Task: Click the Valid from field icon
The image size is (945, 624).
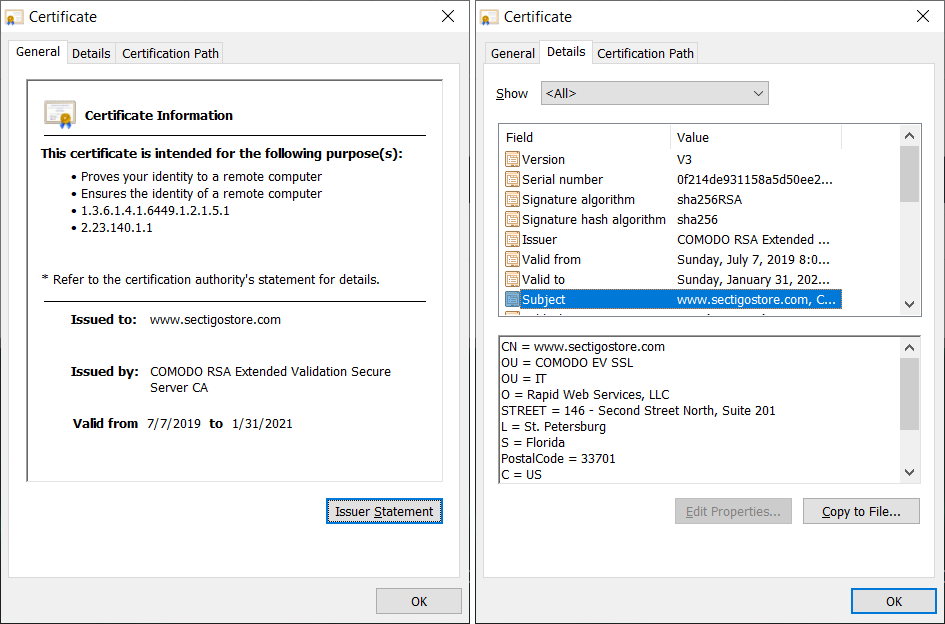Action: click(512, 259)
